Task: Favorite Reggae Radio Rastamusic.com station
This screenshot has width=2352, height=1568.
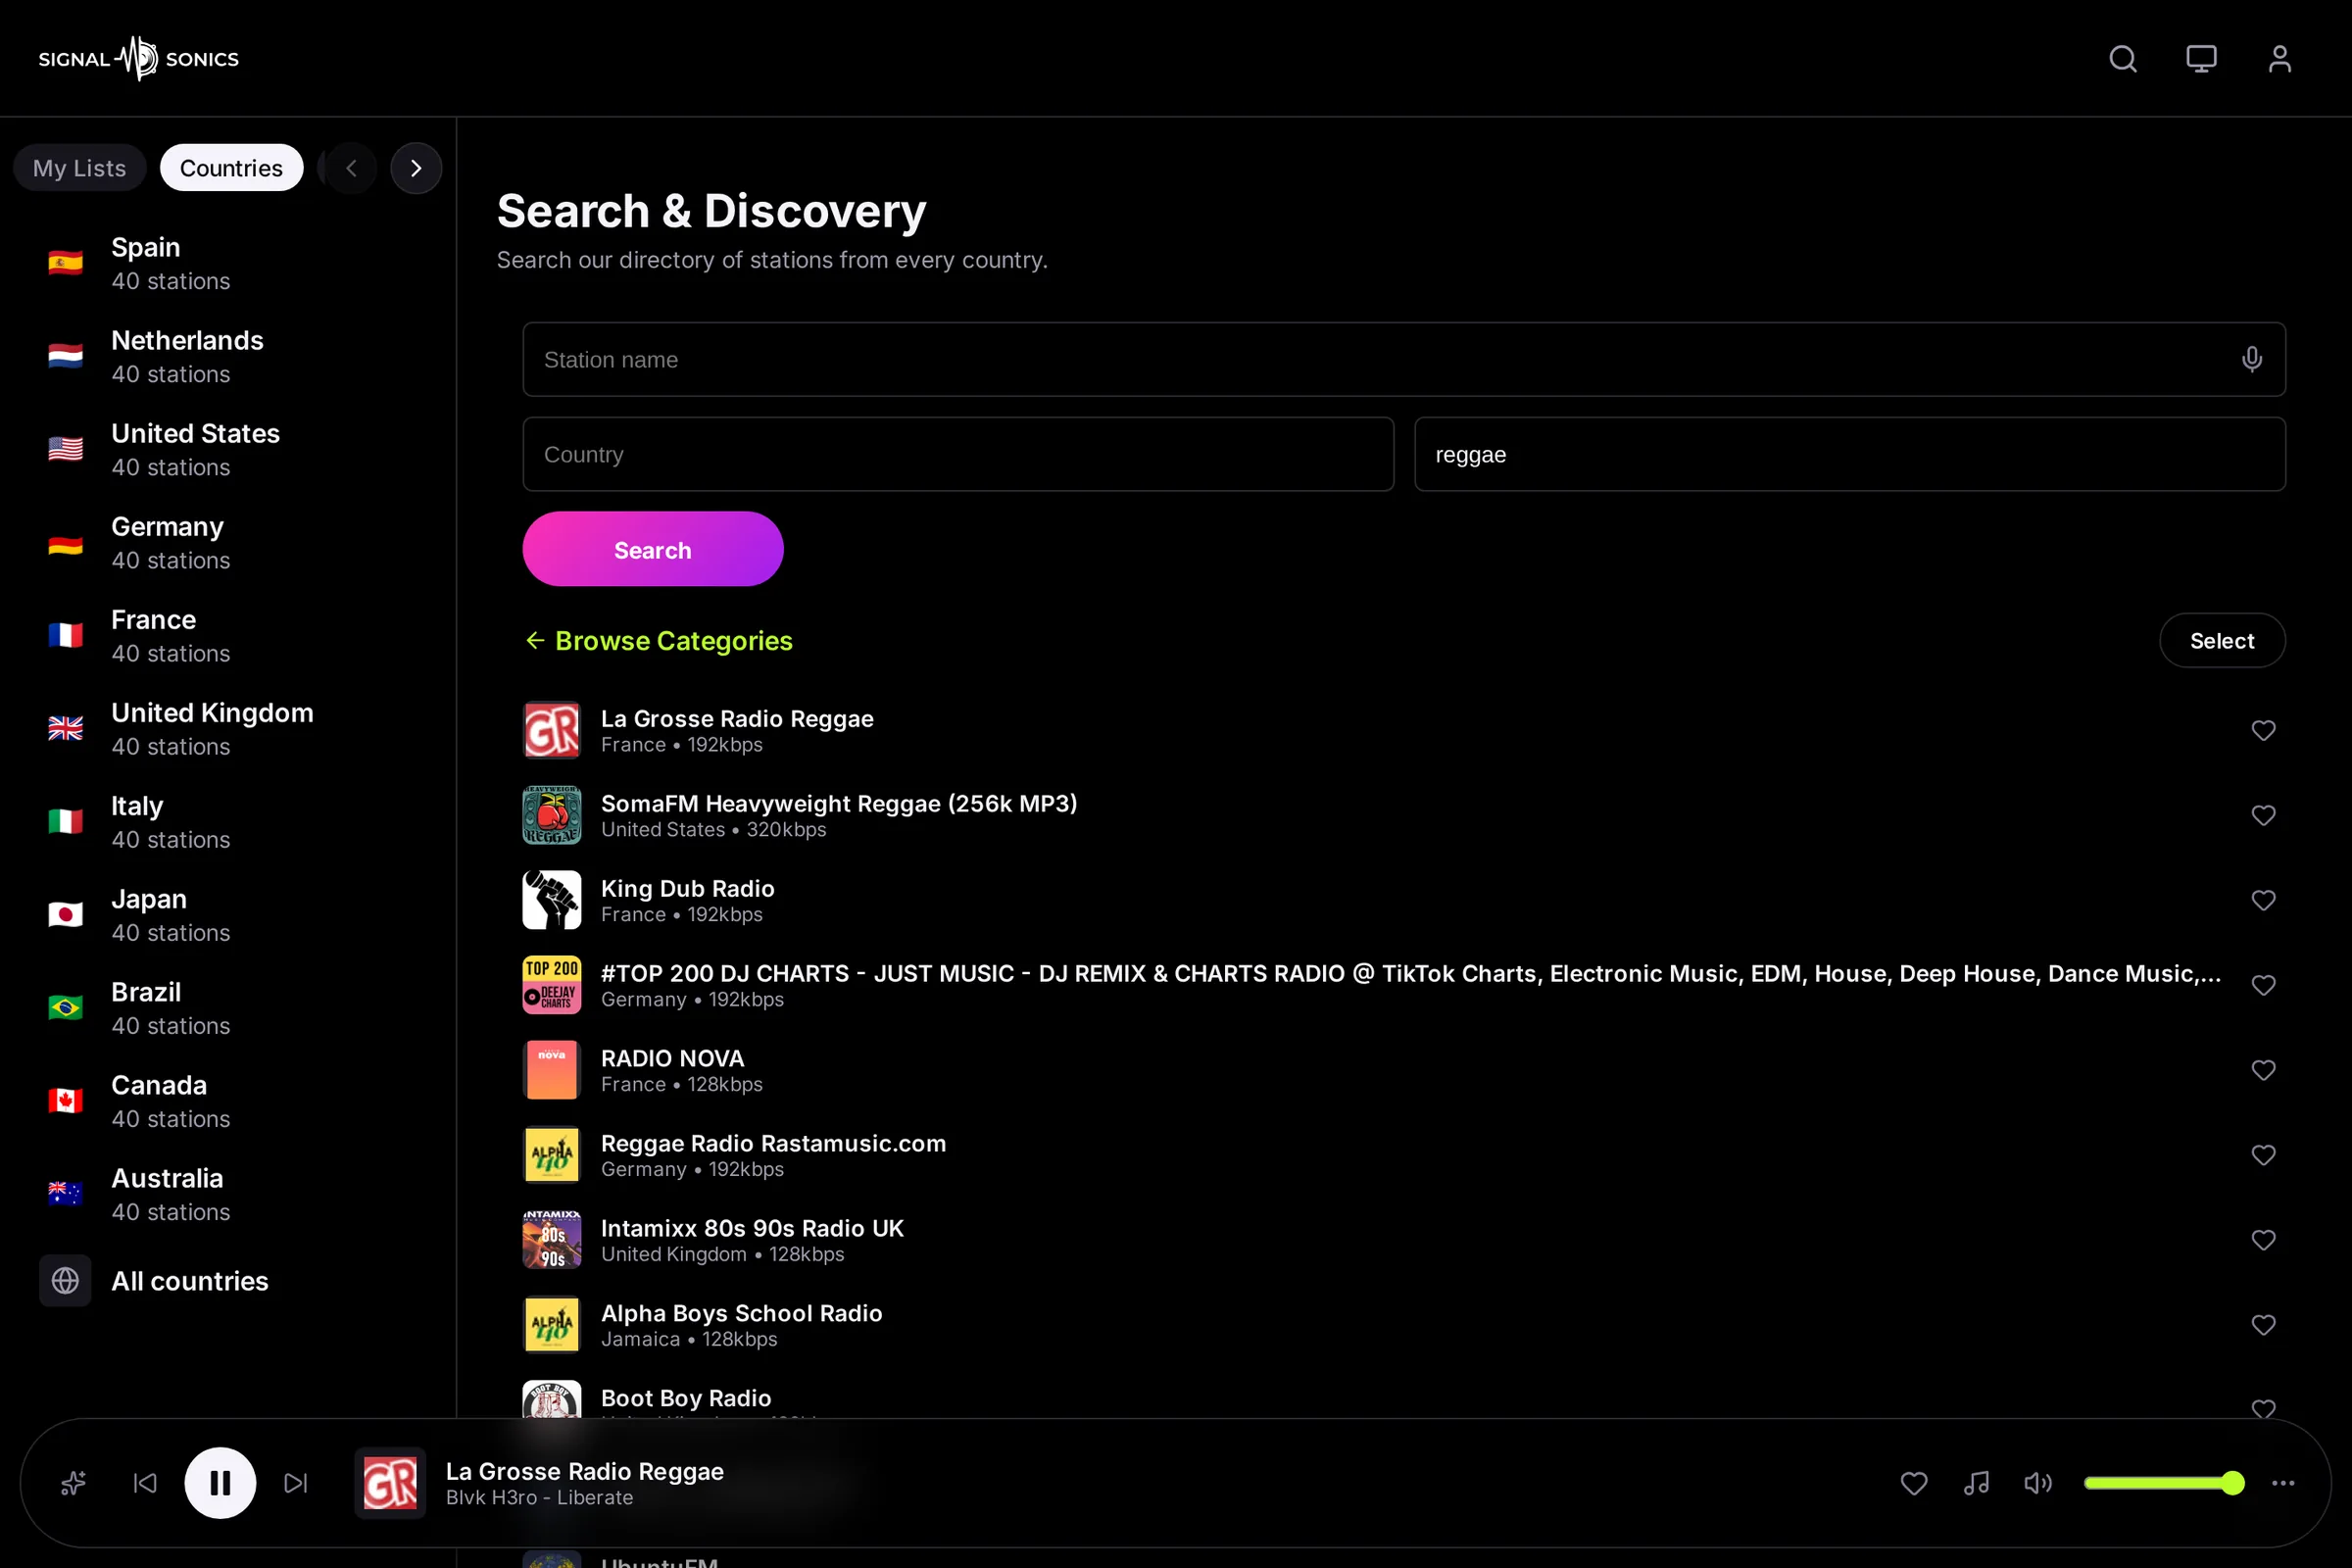Action: click(x=2263, y=1155)
